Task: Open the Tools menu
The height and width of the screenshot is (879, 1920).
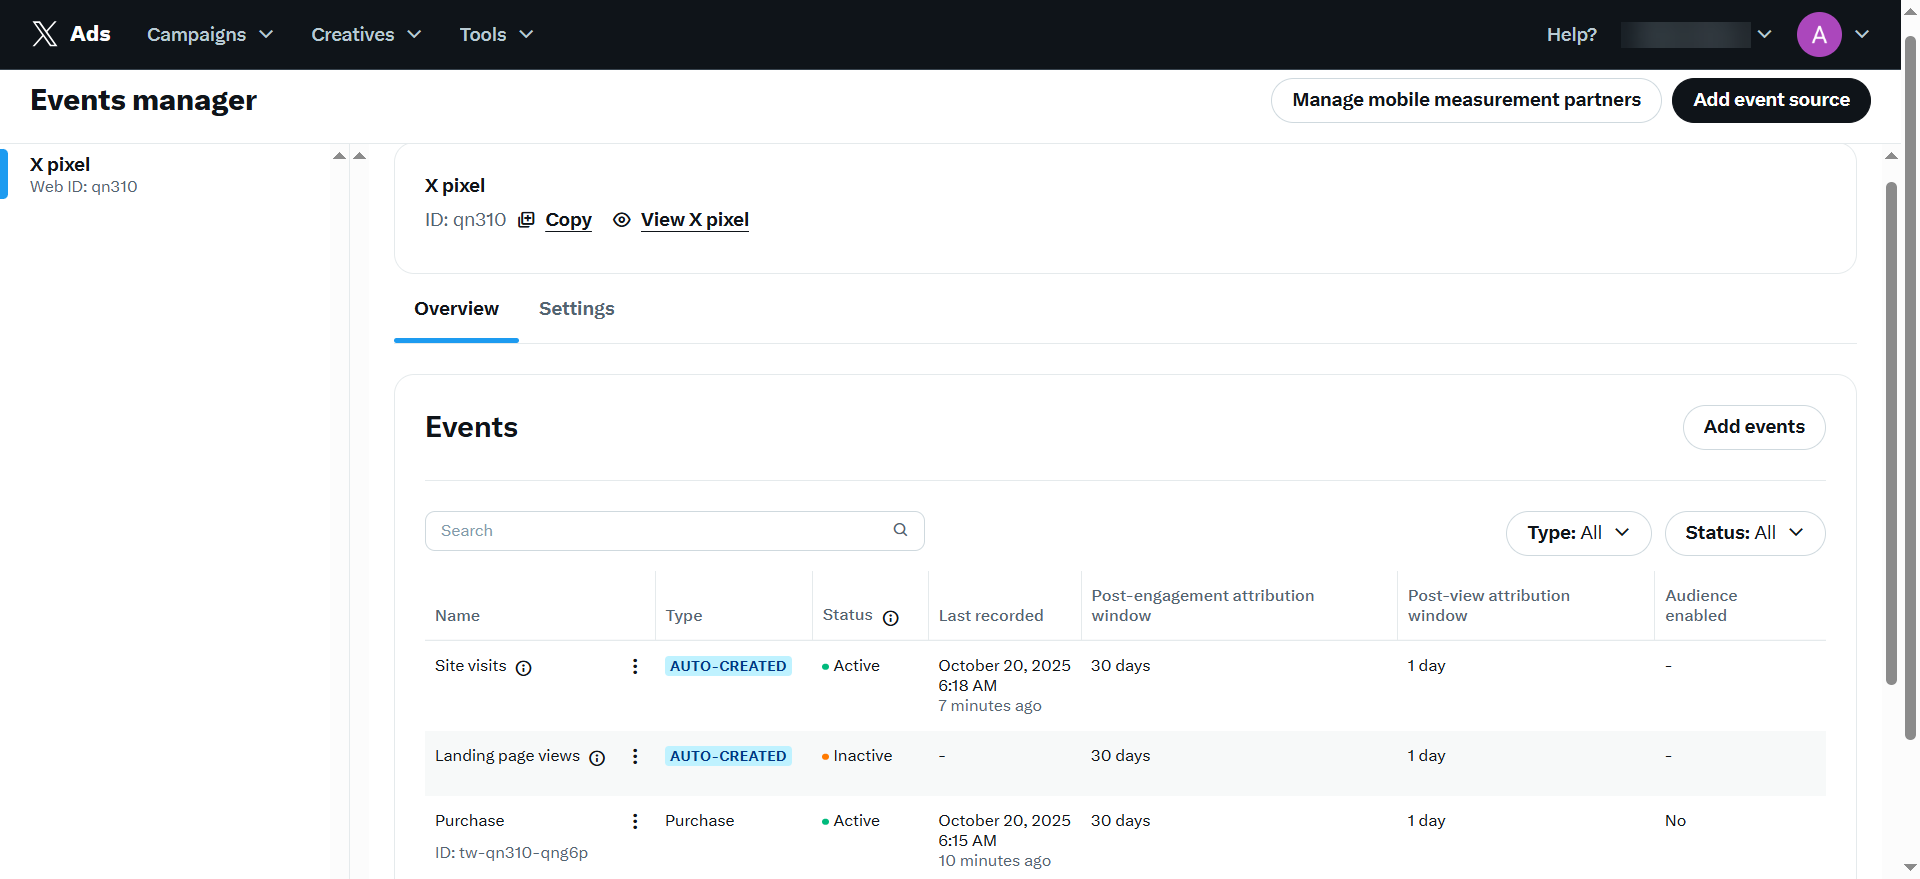Action: pos(496,34)
